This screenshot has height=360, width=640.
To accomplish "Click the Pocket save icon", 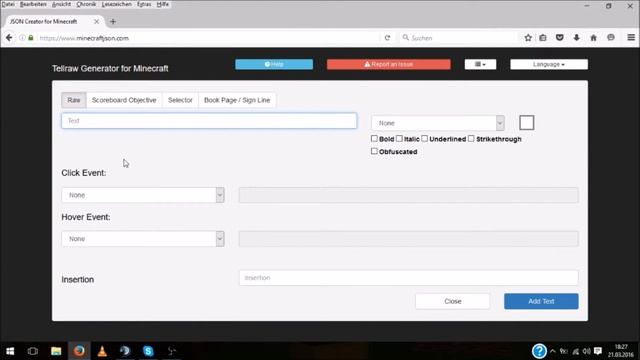I will coord(560,38).
